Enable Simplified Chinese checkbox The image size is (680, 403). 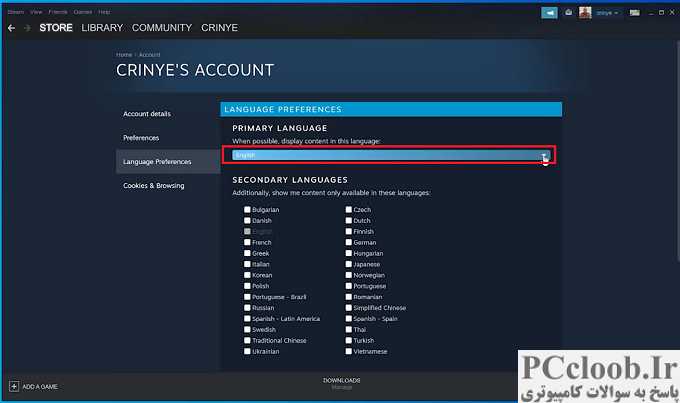(349, 308)
